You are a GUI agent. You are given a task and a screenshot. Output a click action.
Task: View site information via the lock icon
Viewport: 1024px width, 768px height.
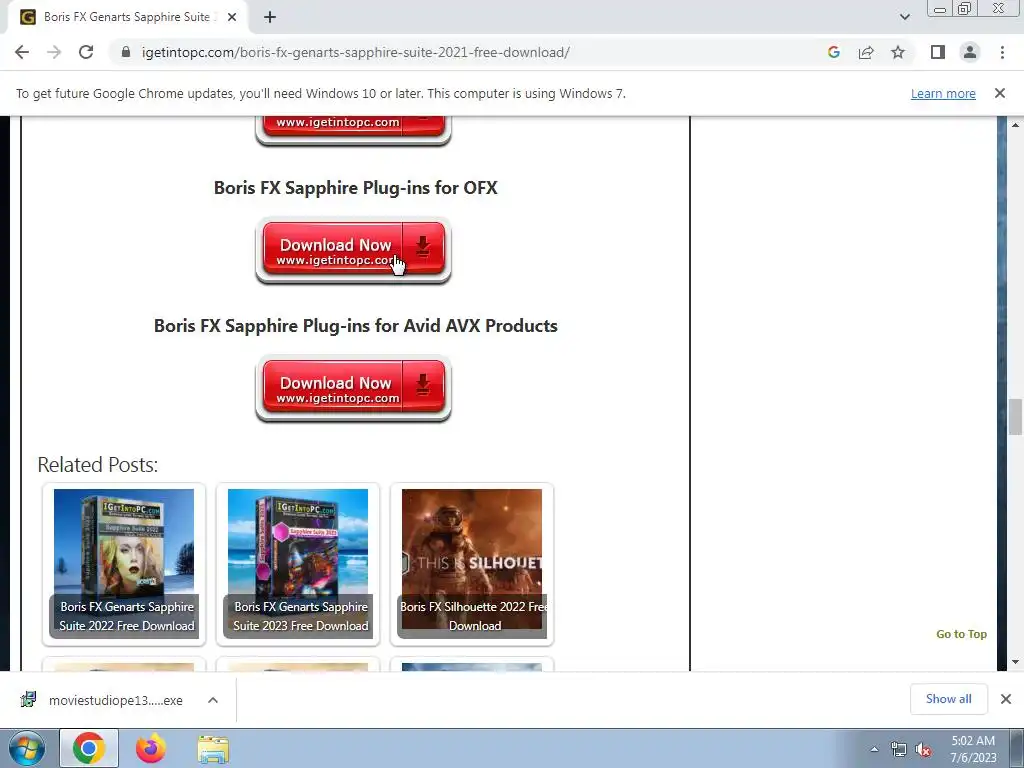pyautogui.click(x=126, y=52)
